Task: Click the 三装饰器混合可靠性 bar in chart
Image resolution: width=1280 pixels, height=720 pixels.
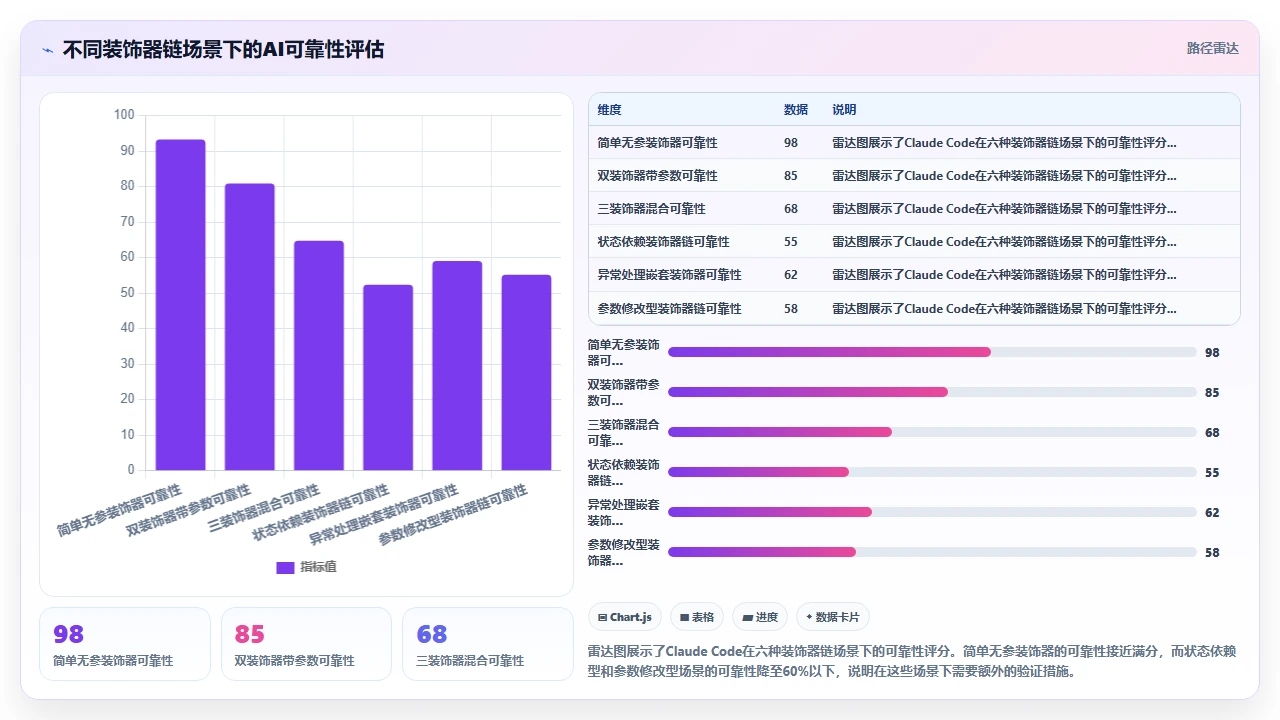Action: point(319,355)
